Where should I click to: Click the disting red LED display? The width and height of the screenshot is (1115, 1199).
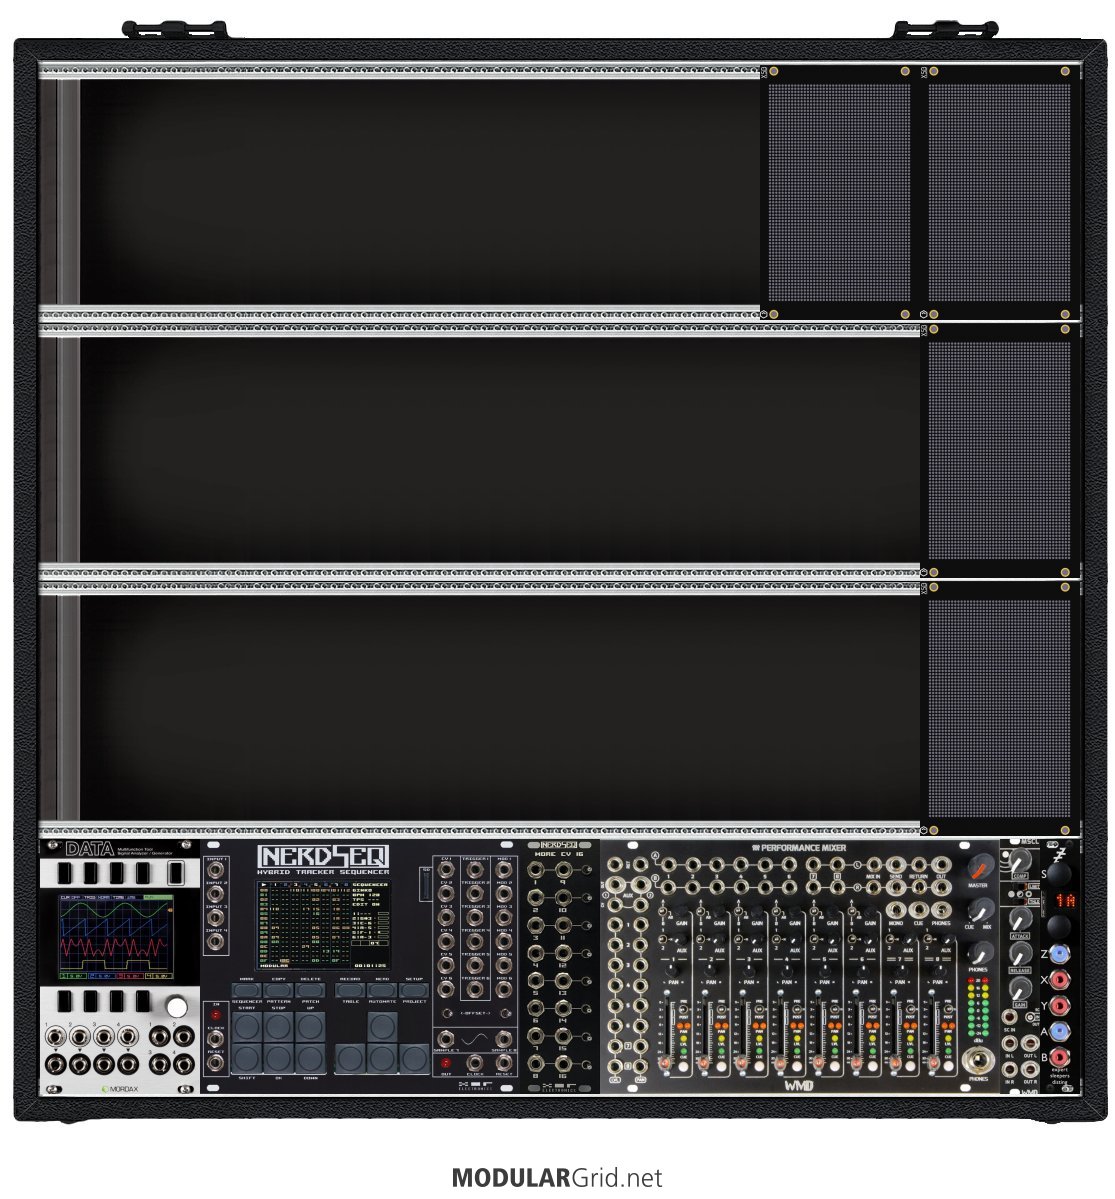tap(1065, 900)
